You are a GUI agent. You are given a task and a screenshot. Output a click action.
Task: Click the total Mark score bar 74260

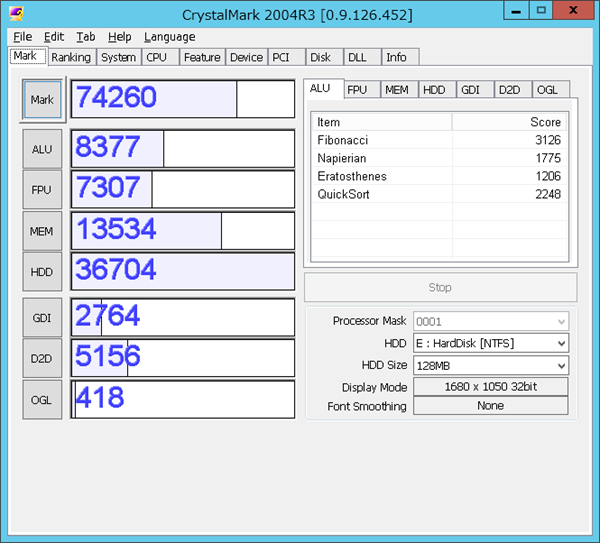pos(183,99)
